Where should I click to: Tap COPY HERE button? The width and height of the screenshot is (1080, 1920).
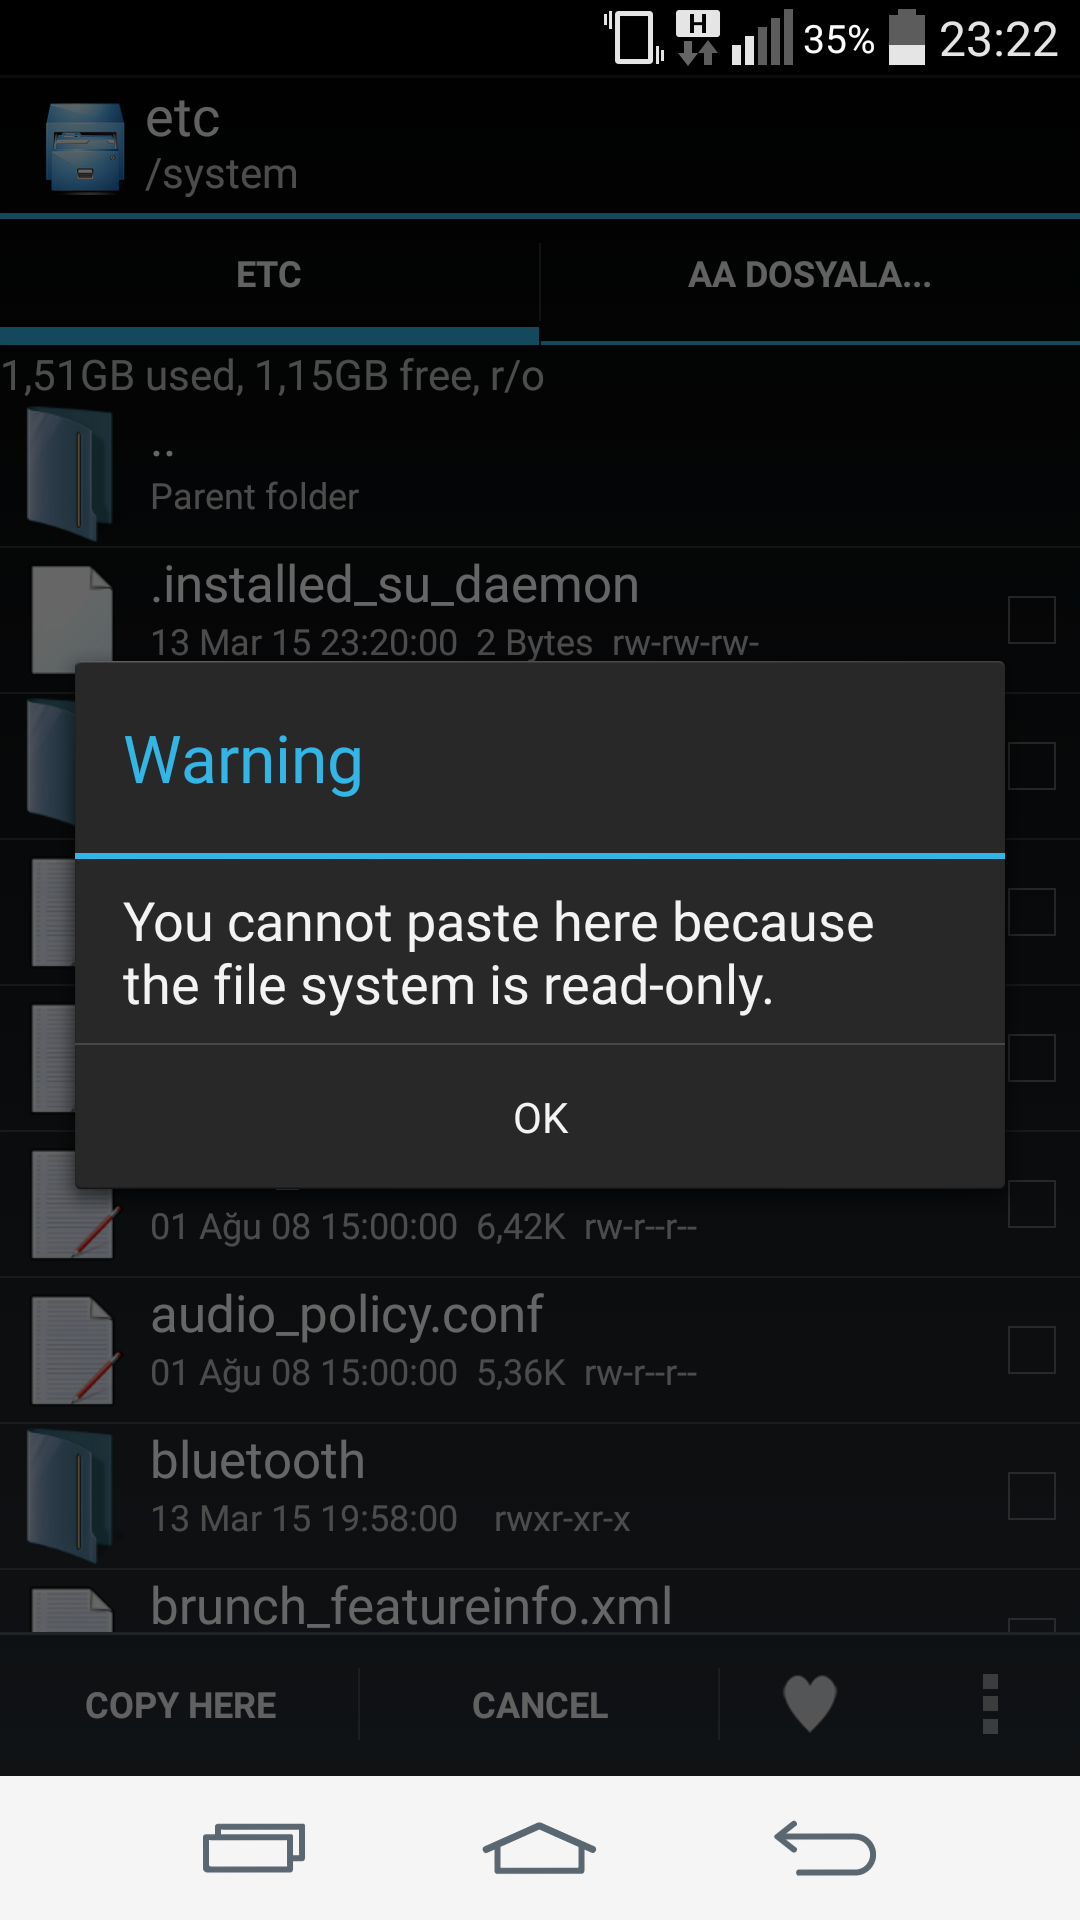[x=180, y=1705]
